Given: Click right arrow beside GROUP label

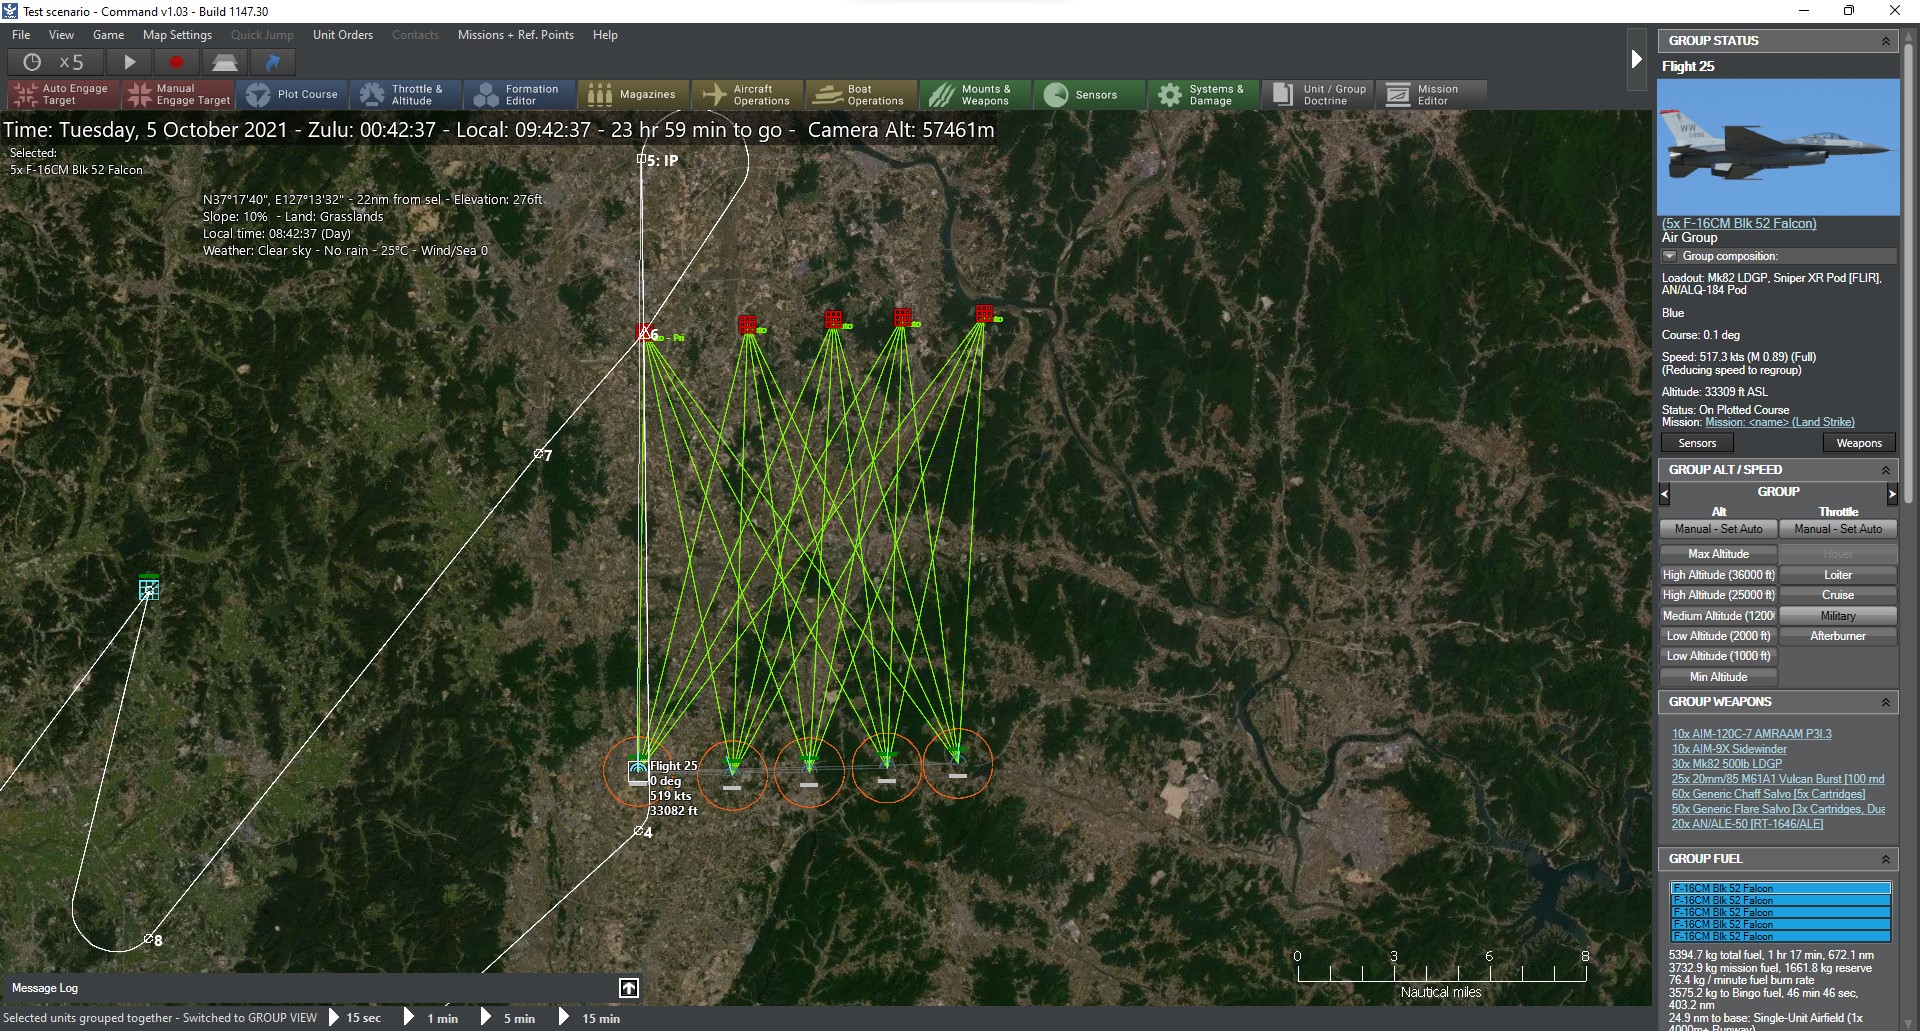Looking at the screenshot, I should 1892,493.
